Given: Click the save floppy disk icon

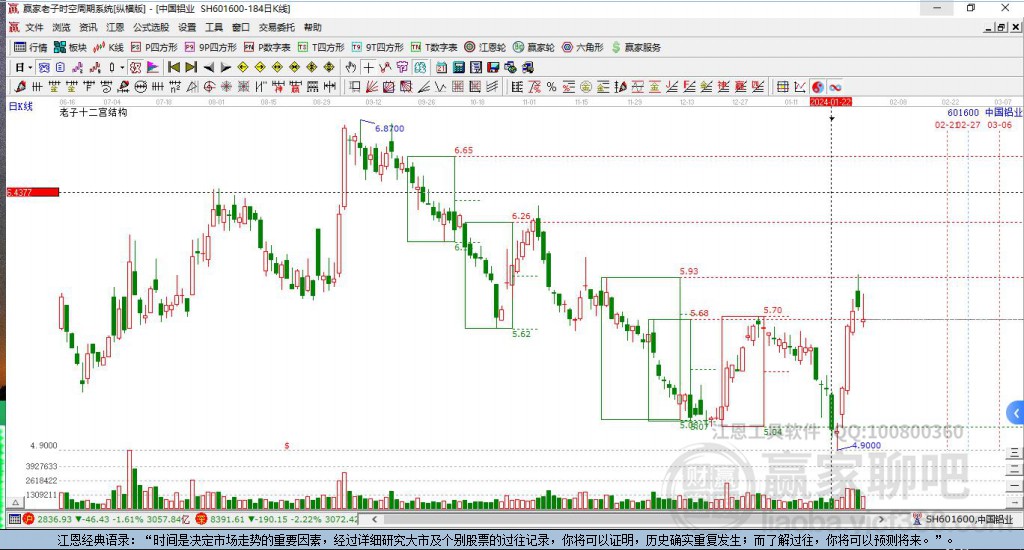Looking at the screenshot, I should click(493, 67).
